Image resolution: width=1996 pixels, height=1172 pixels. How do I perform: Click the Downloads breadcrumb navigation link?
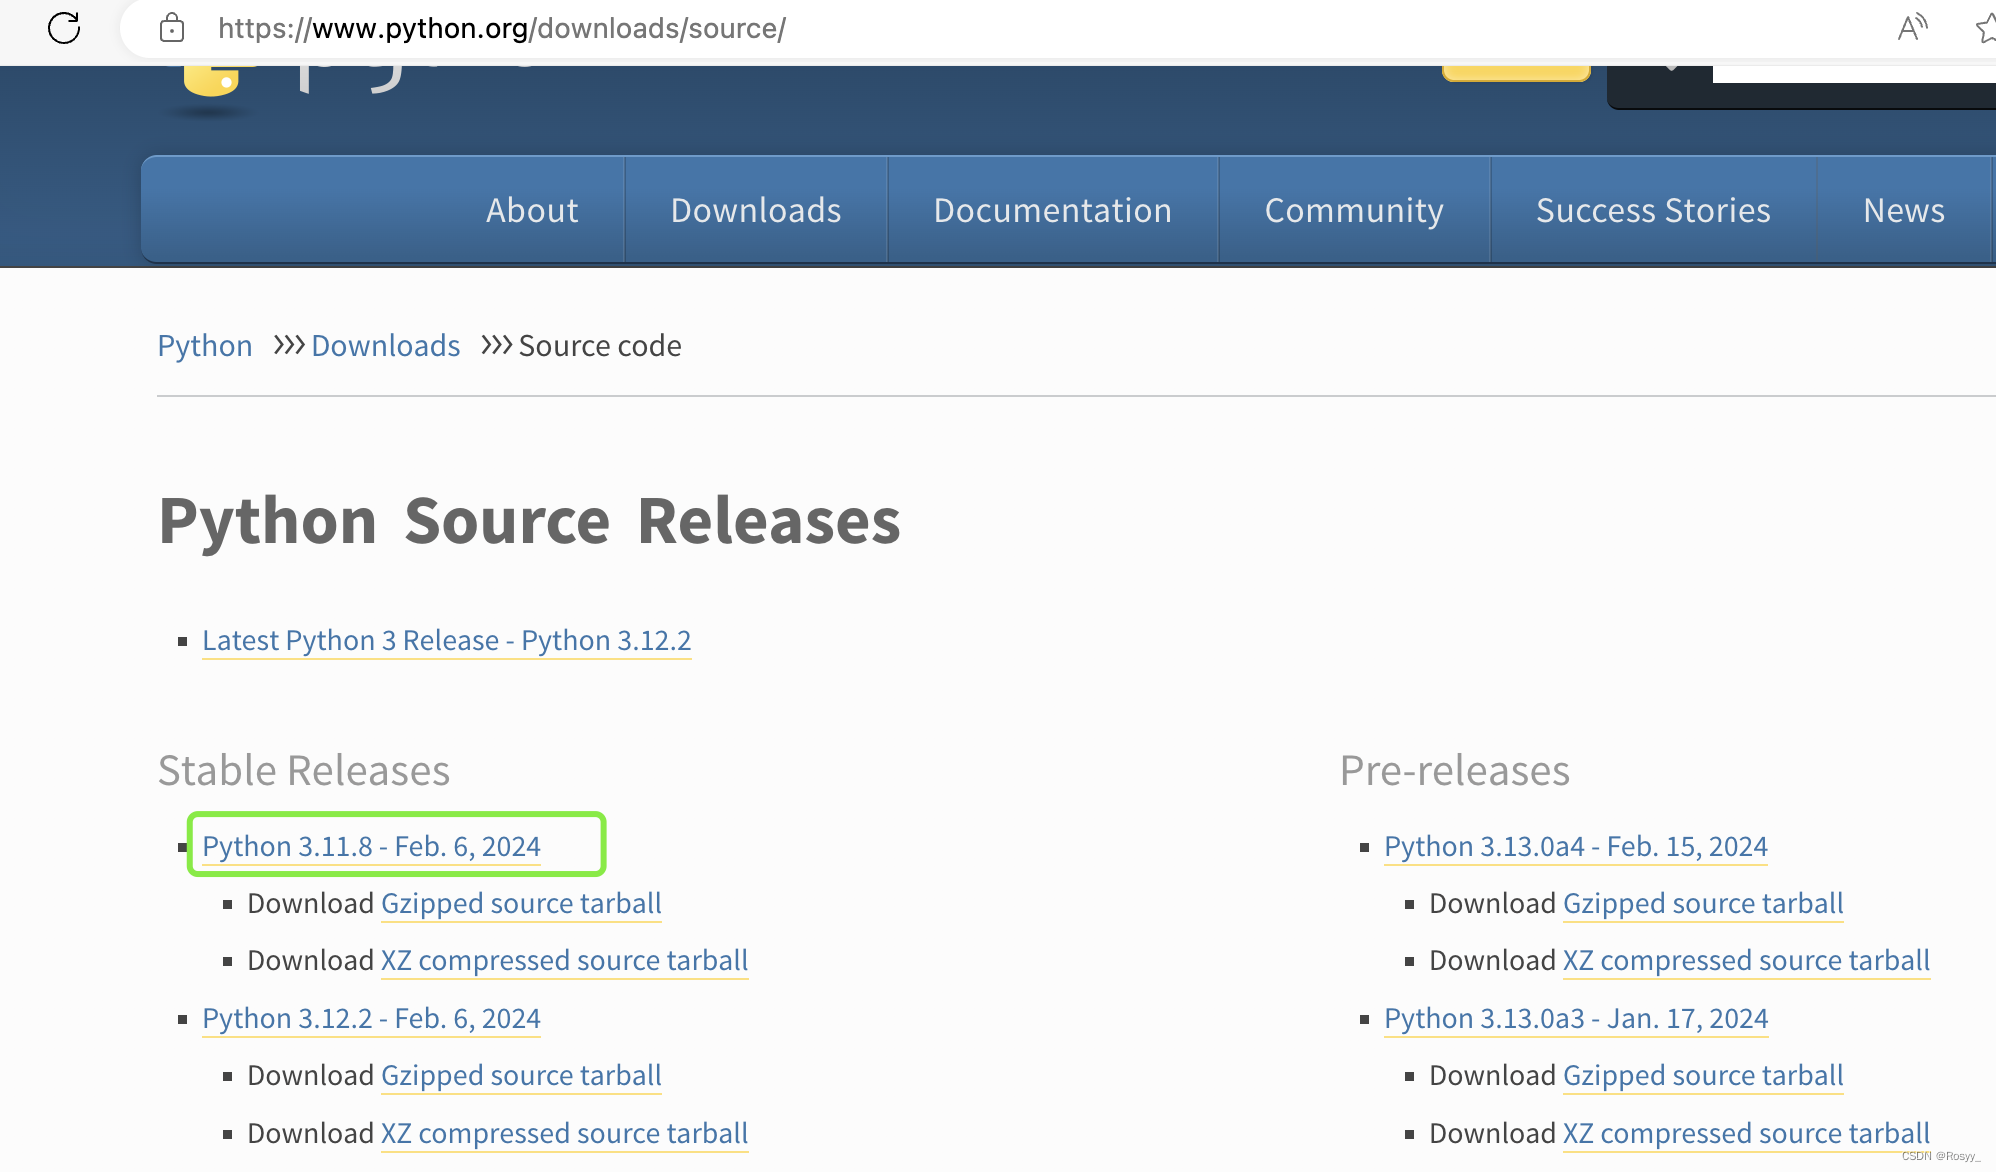[386, 346]
